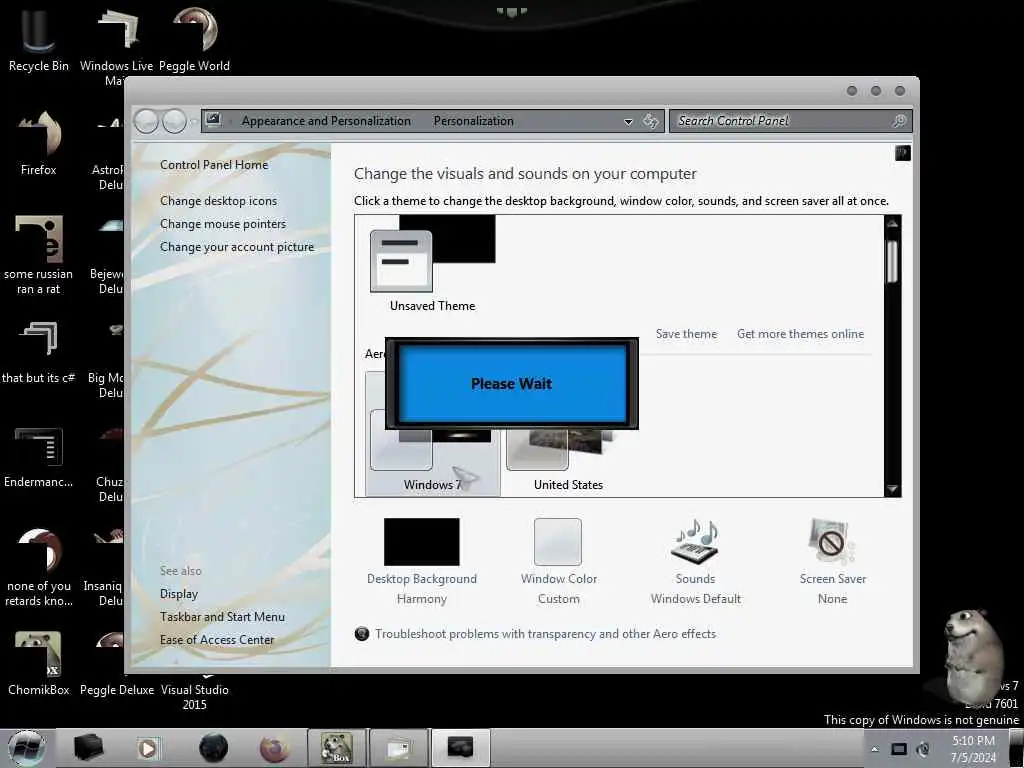Screen dimensions: 1024x768
Task: Select the United States theme
Action: [x=568, y=457]
